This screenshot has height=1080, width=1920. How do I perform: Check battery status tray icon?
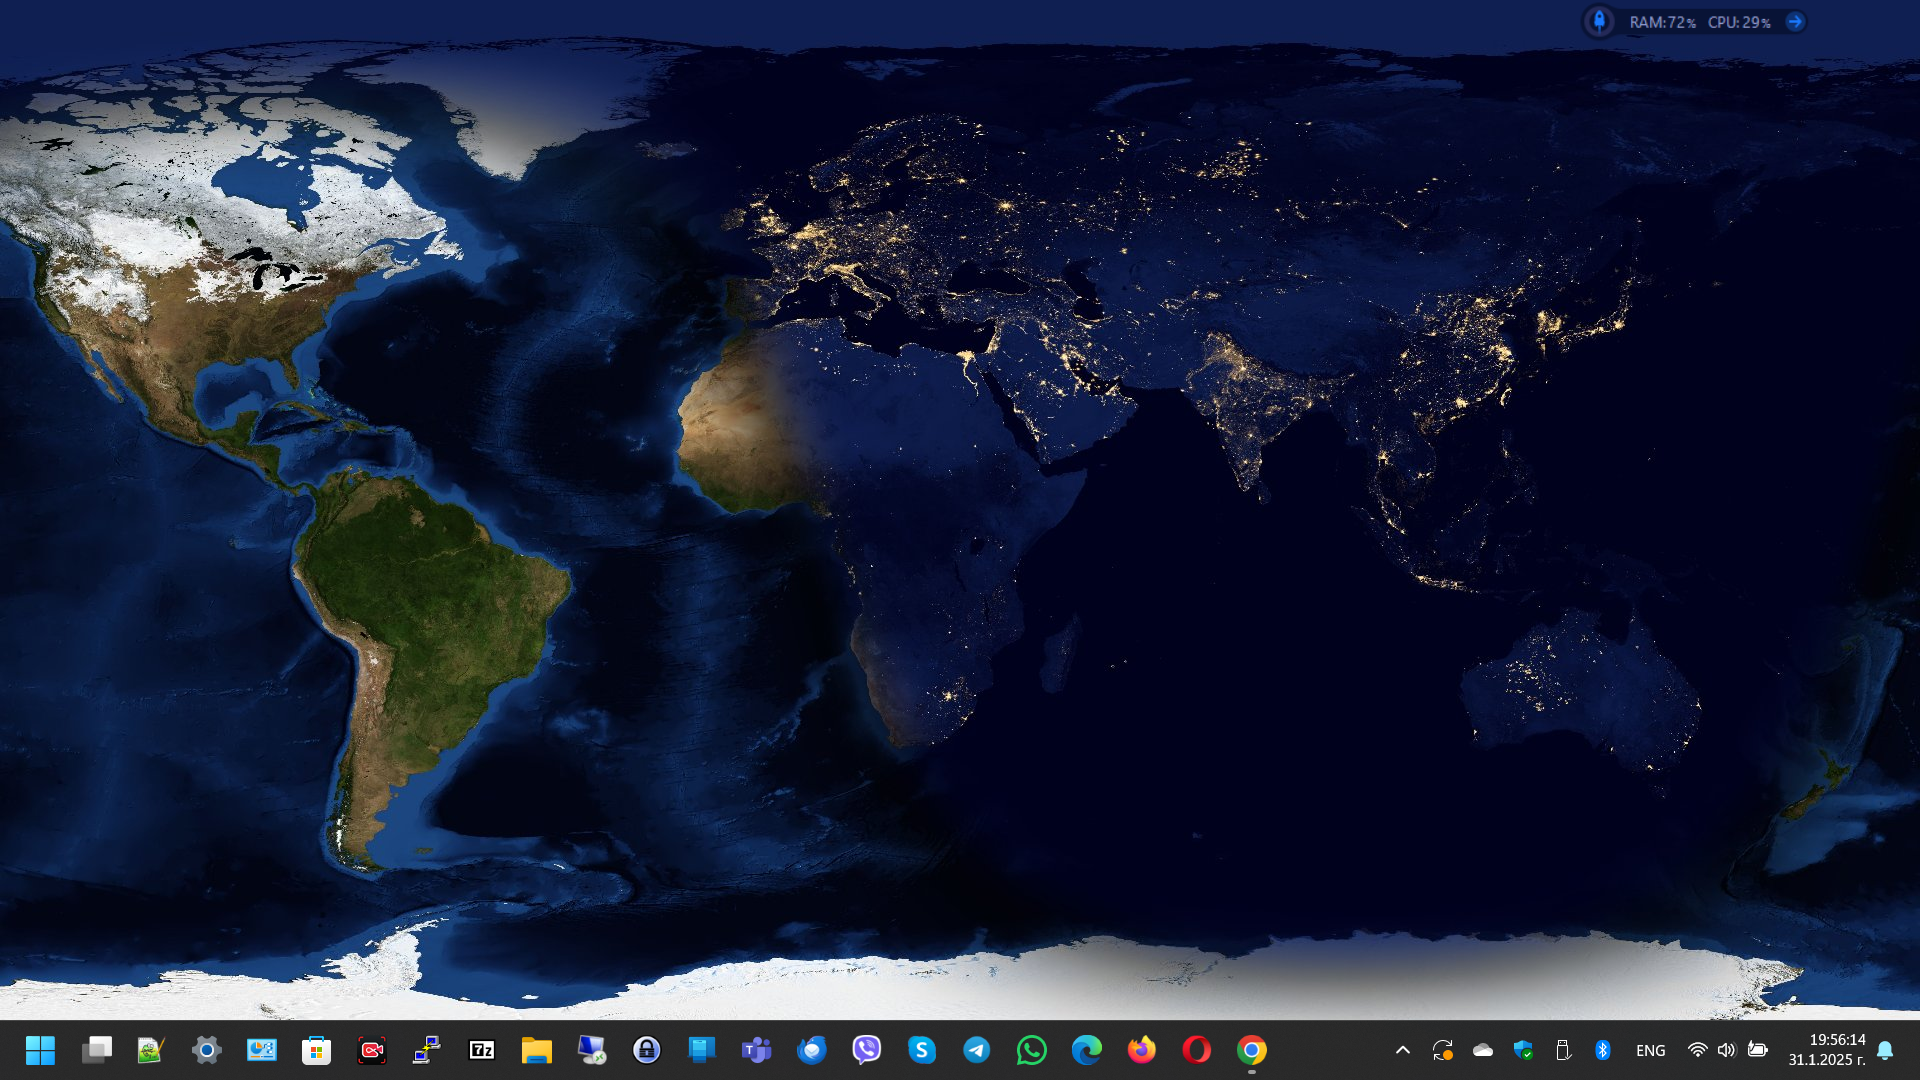click(x=1758, y=1050)
